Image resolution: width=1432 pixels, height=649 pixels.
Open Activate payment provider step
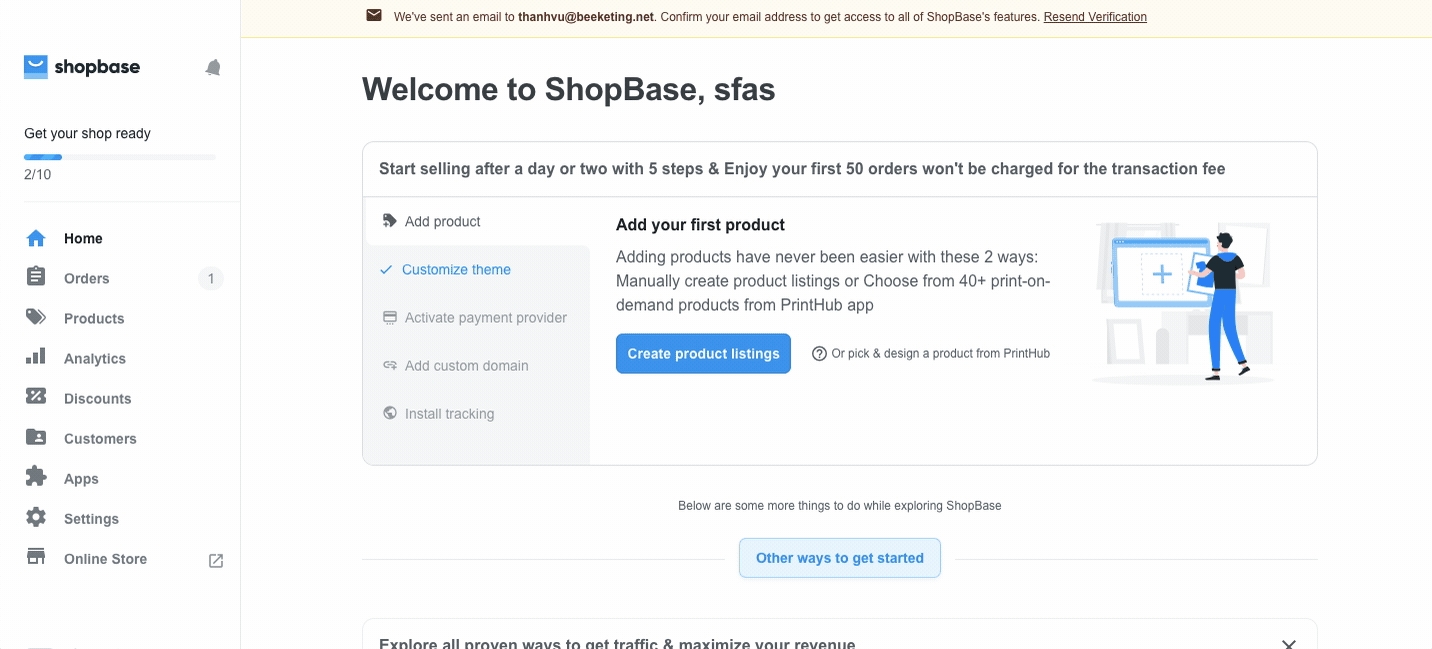[485, 318]
